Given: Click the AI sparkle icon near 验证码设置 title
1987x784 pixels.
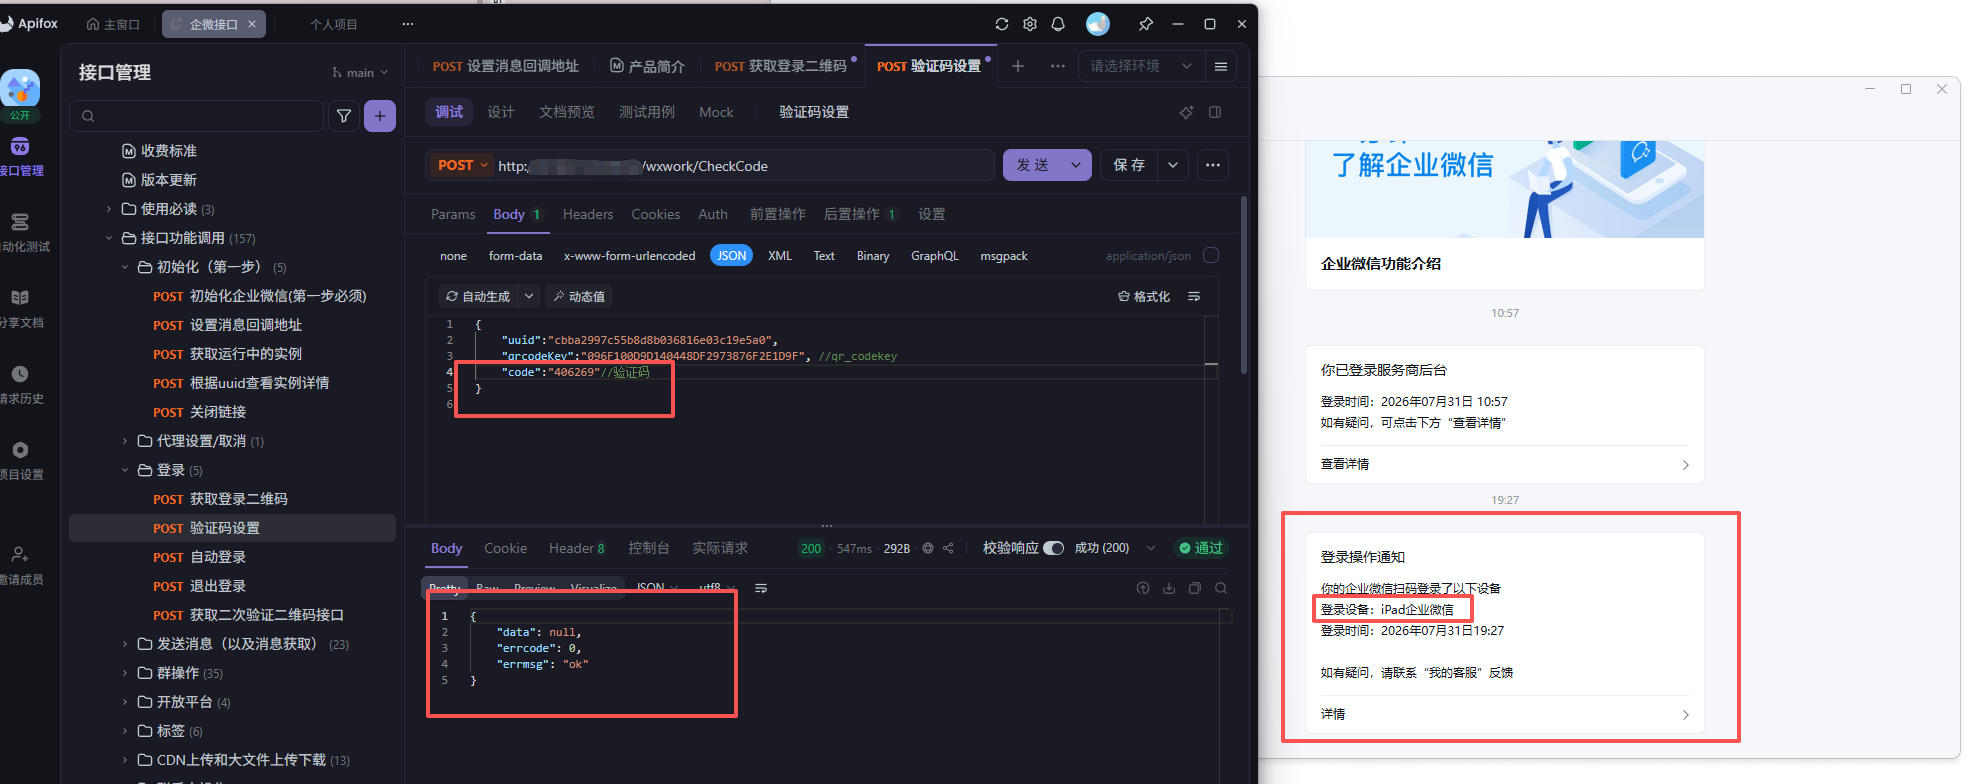Looking at the screenshot, I should [x=1186, y=112].
